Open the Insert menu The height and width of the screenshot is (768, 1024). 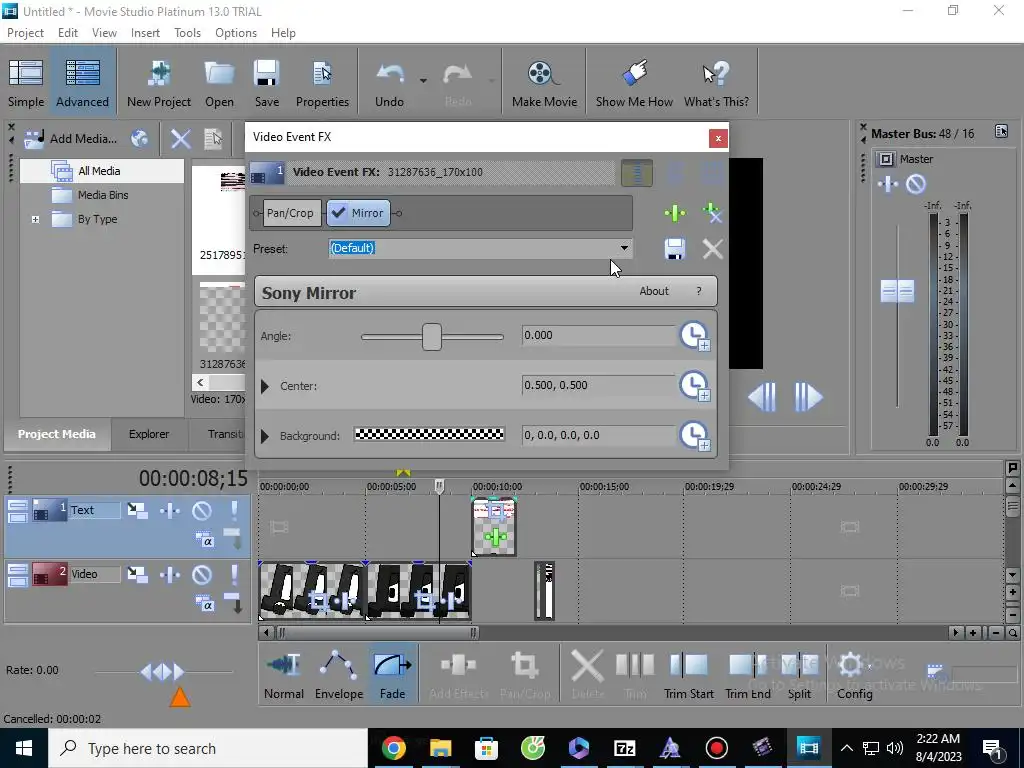click(145, 33)
